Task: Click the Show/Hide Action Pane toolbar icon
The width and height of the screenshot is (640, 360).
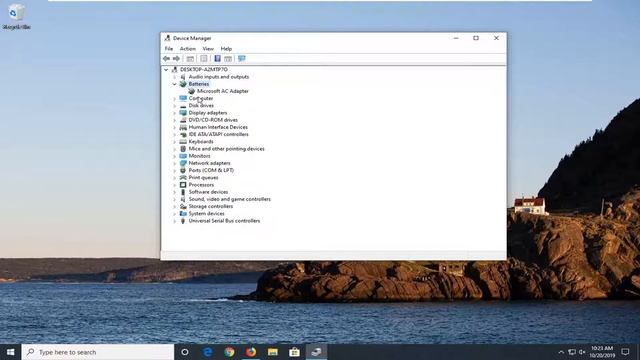Action: click(x=228, y=59)
